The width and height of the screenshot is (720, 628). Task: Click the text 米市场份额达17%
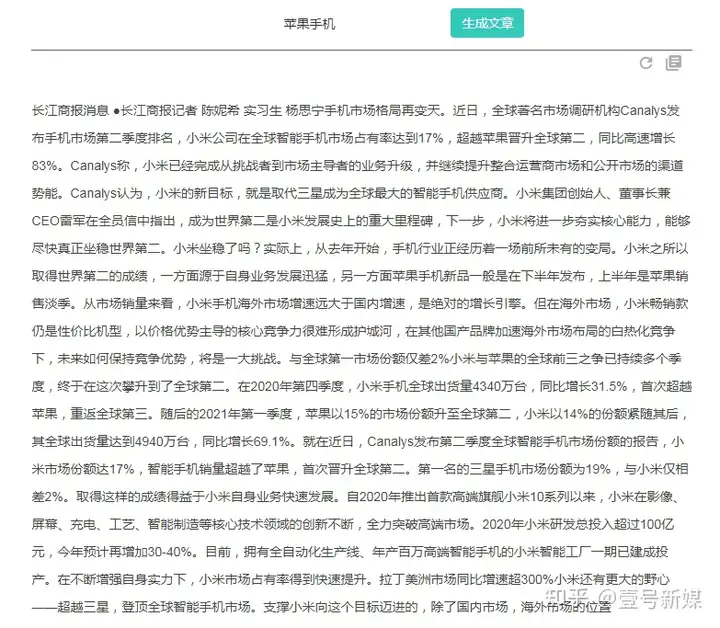click(83, 469)
